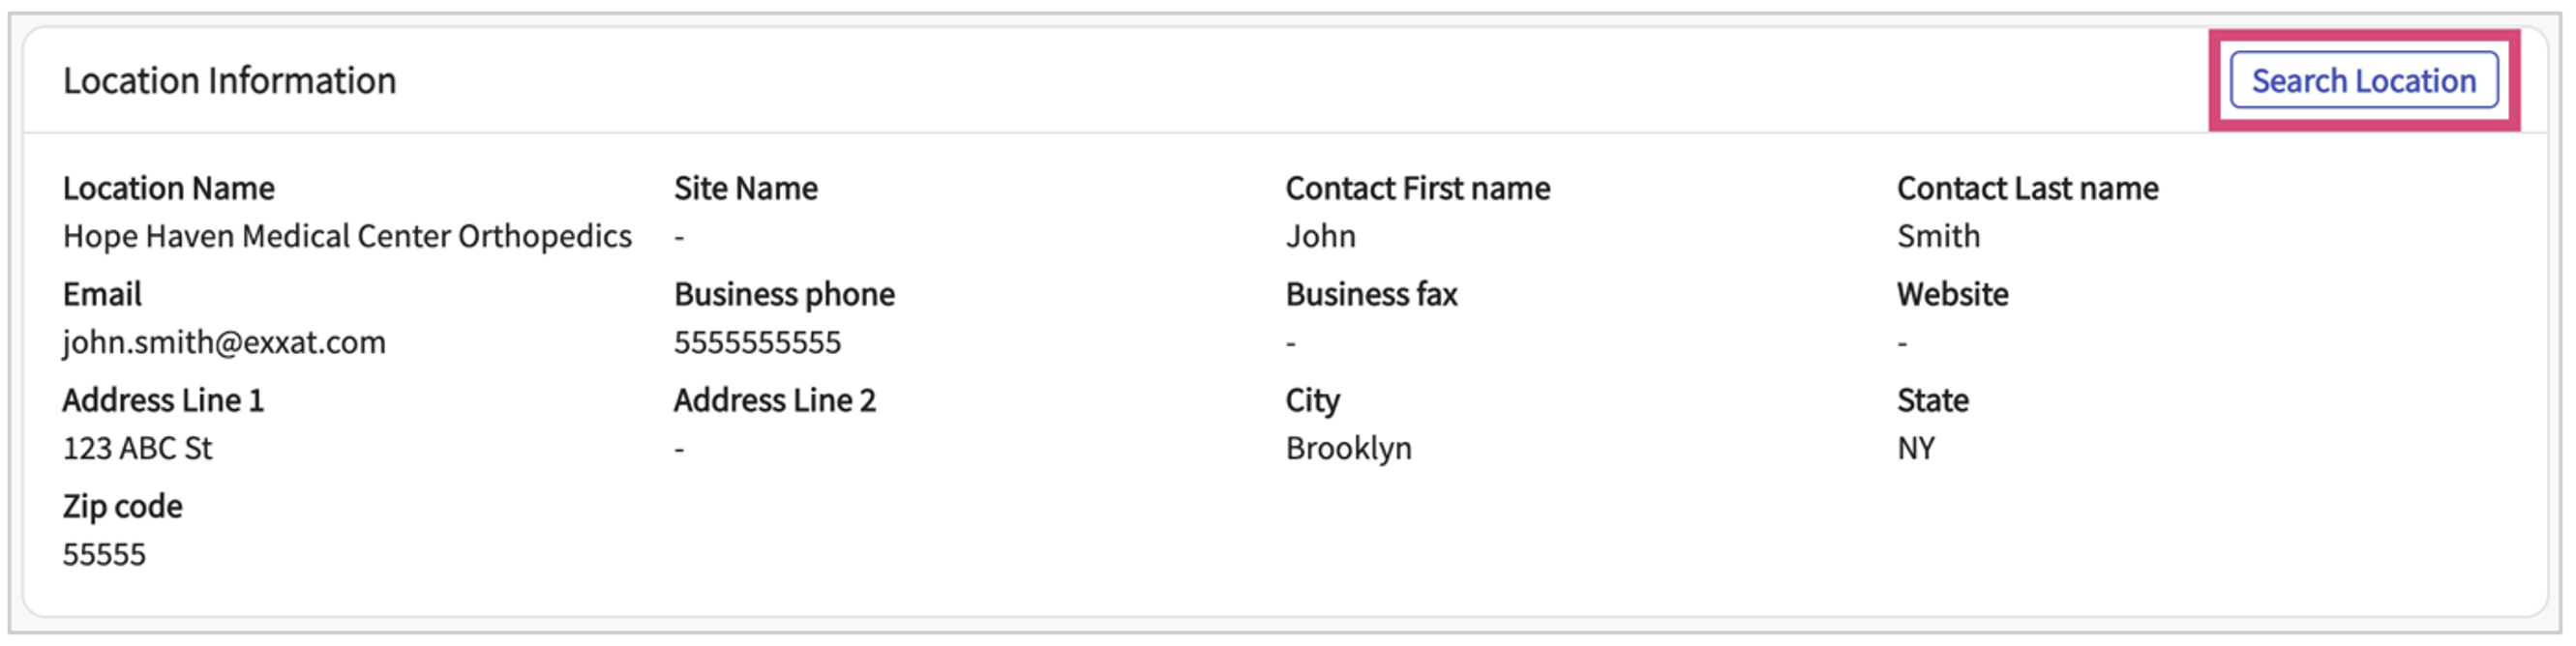Click the Email field label
Screen dimensions: 2576x646
click(x=102, y=294)
